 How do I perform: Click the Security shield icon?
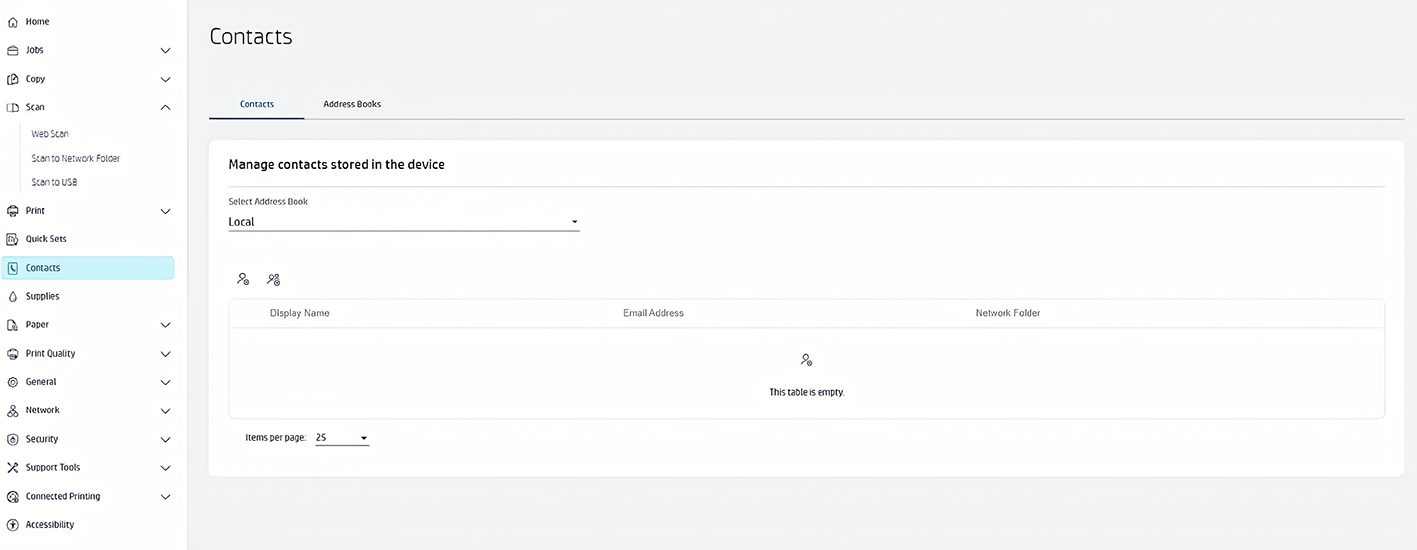pos(13,439)
